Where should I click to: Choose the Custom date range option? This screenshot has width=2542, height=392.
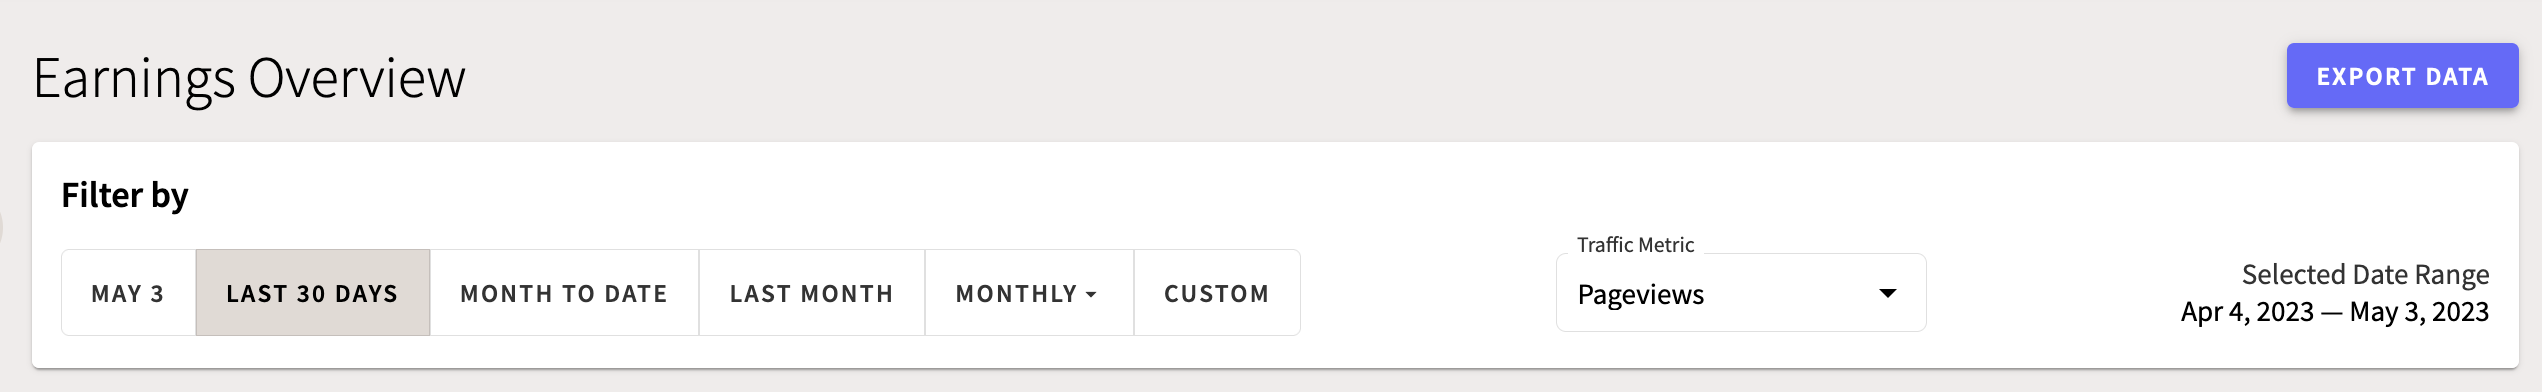[x=1217, y=293]
